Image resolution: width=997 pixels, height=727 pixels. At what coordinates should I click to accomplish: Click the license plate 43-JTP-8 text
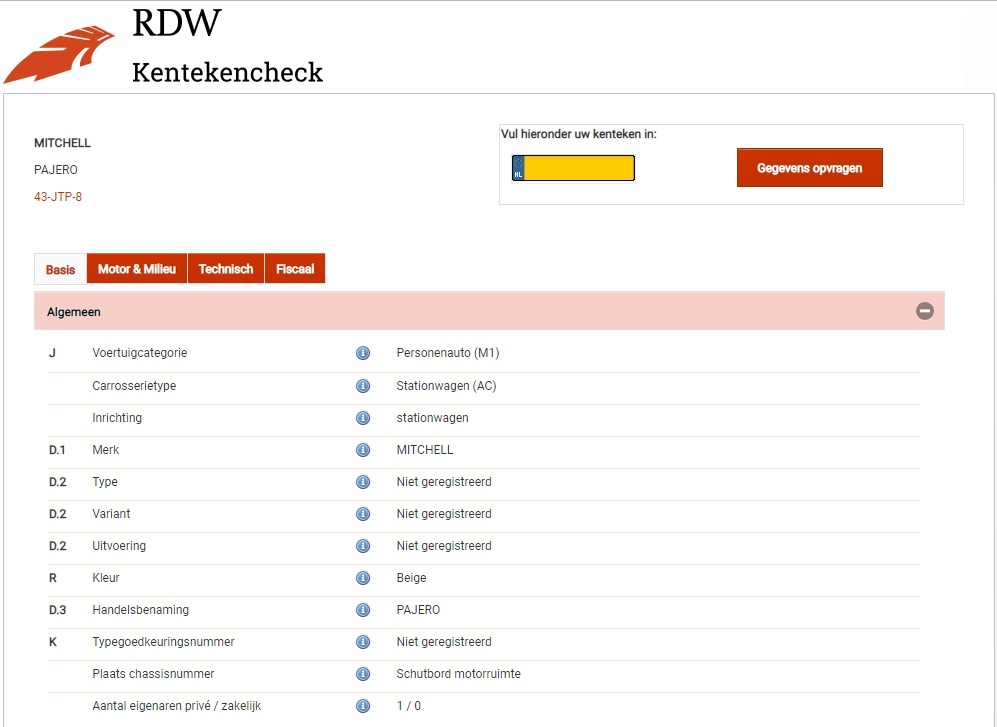[x=58, y=197]
